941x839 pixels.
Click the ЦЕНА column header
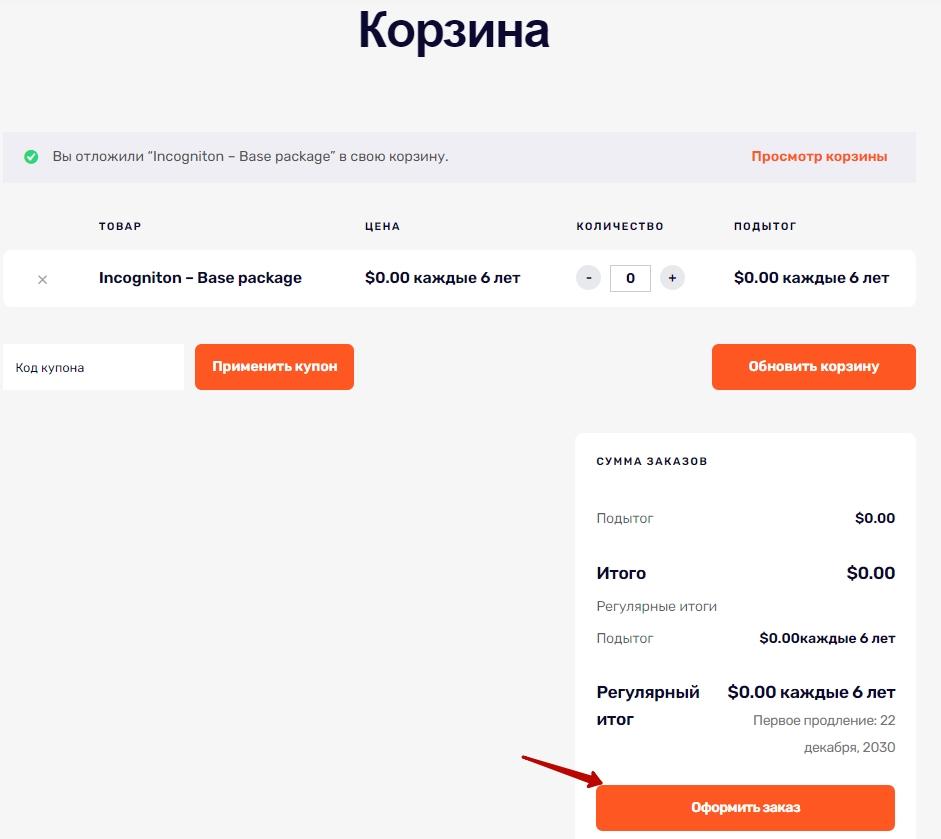point(382,226)
